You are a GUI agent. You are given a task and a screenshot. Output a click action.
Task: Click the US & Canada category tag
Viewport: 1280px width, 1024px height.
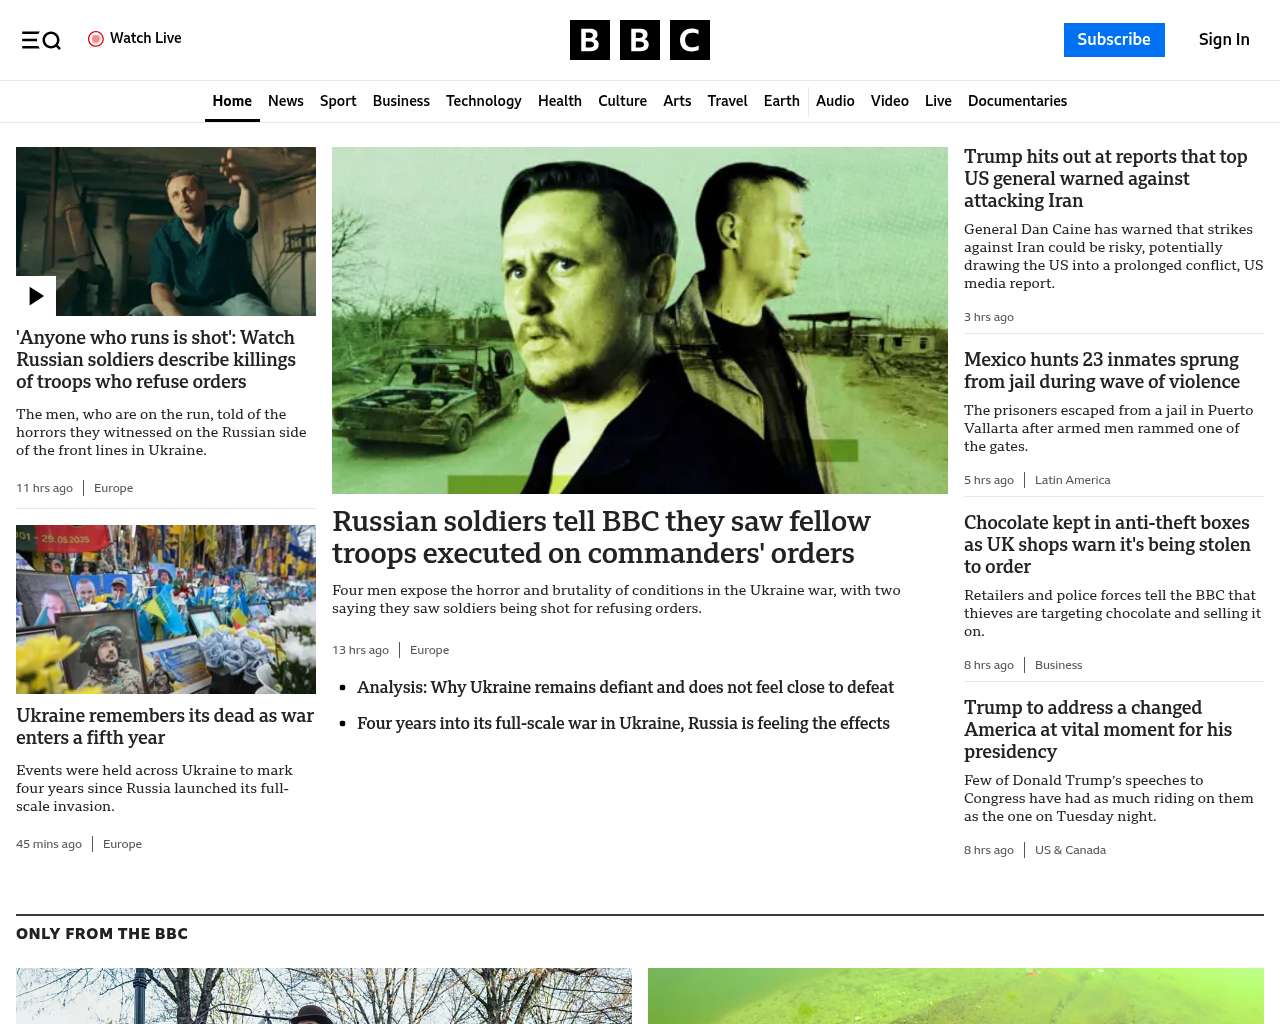(x=1070, y=850)
